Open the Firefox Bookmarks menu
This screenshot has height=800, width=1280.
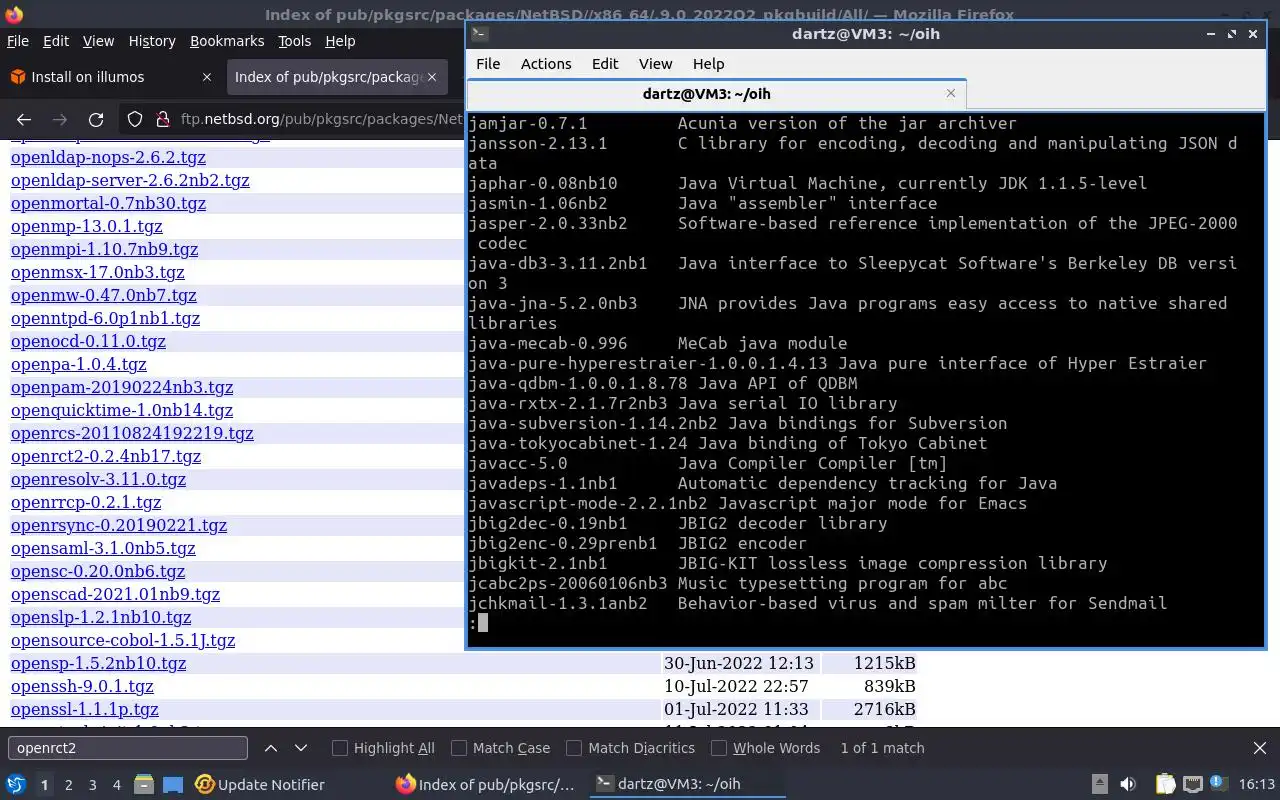227,41
